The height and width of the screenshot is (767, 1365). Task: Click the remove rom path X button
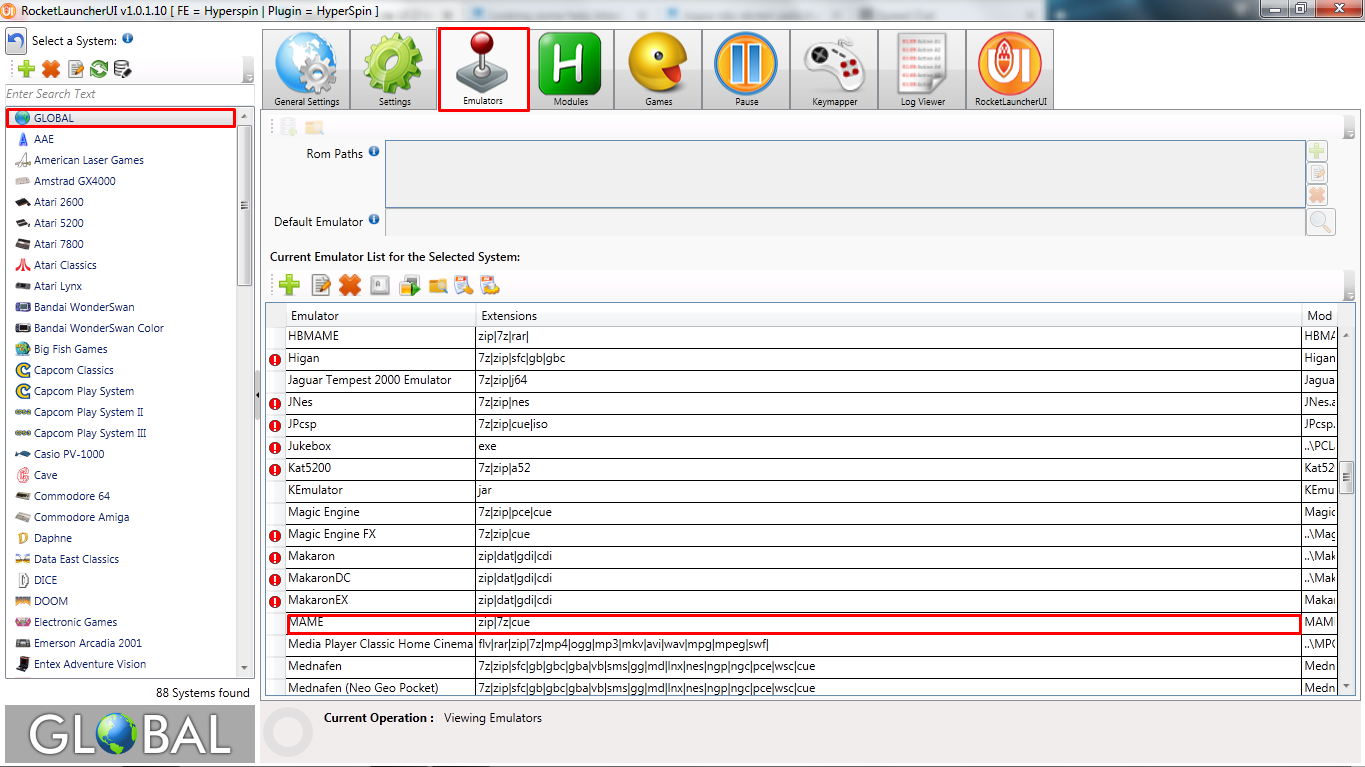point(1317,195)
